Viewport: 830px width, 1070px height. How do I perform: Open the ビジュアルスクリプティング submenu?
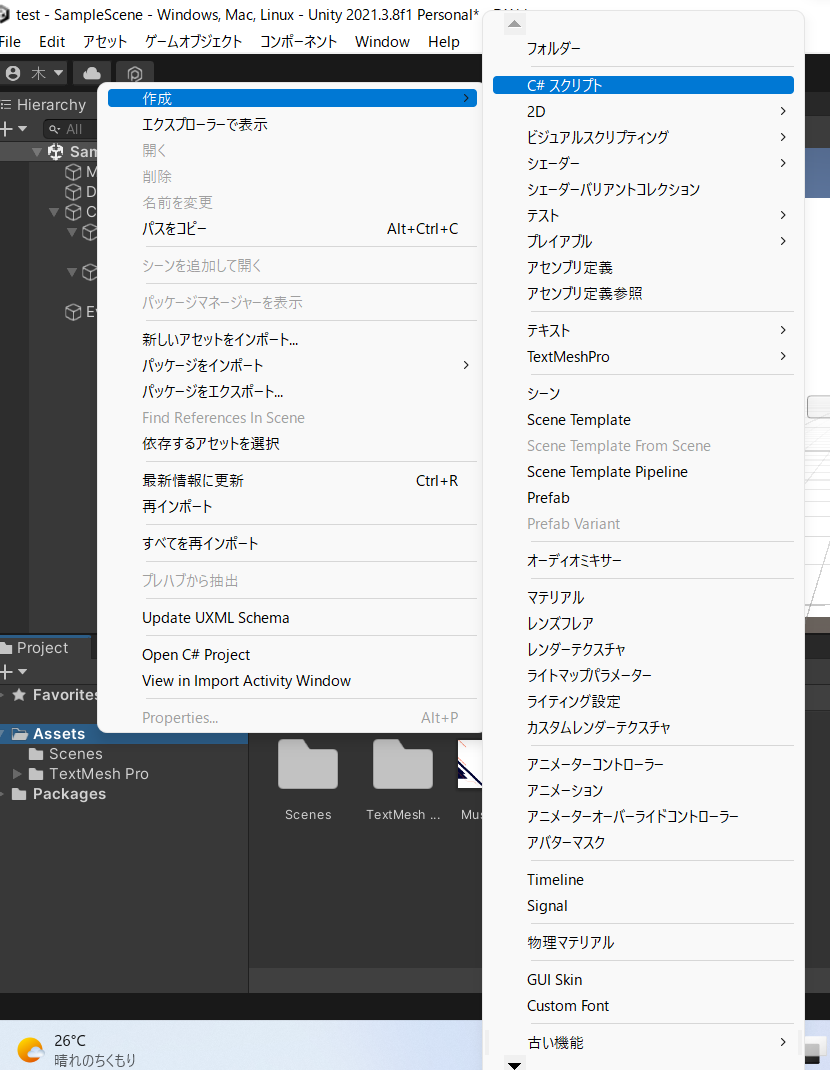tap(643, 137)
